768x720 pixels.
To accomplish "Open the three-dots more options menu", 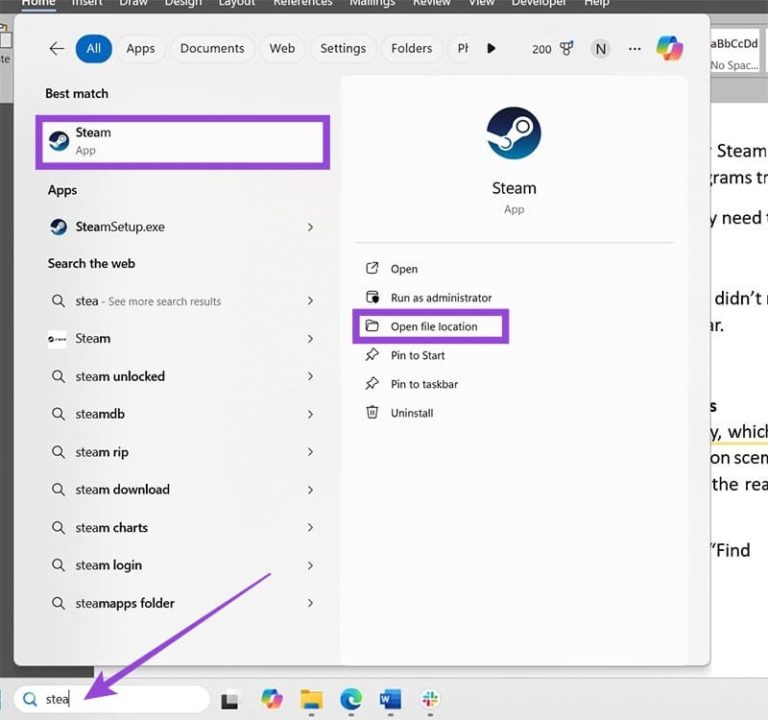I will tap(634, 48).
